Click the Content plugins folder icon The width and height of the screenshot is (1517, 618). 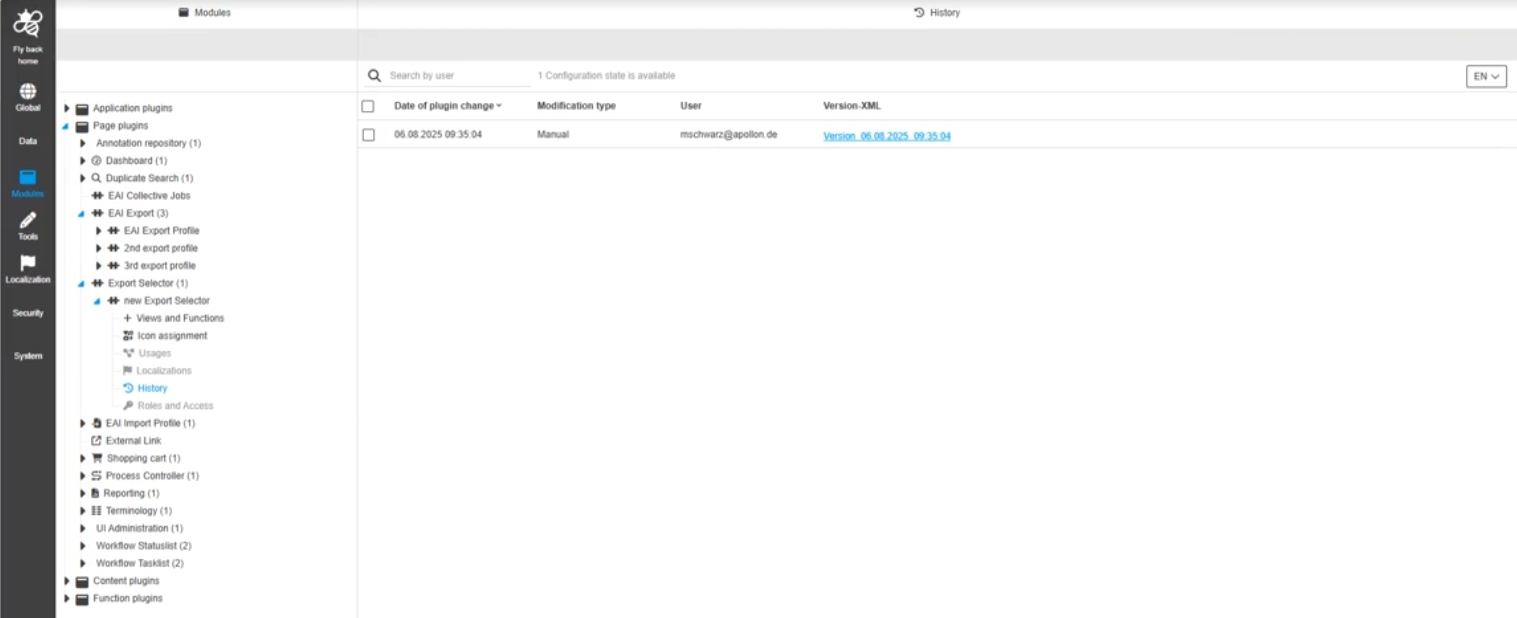tap(82, 581)
